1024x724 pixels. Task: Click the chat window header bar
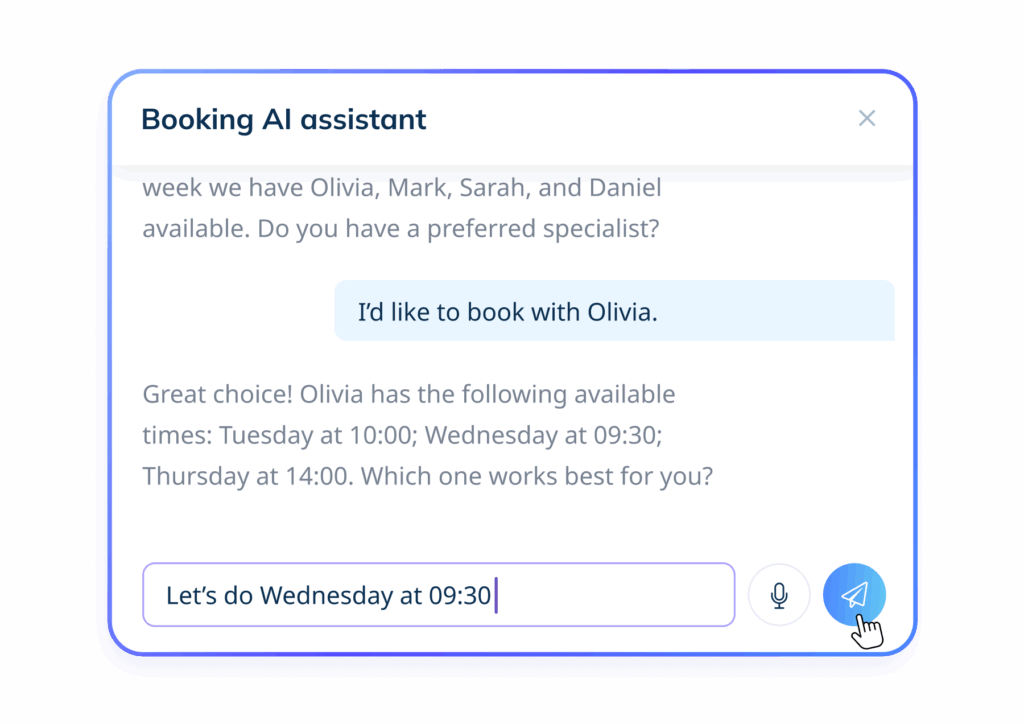[x=512, y=119]
